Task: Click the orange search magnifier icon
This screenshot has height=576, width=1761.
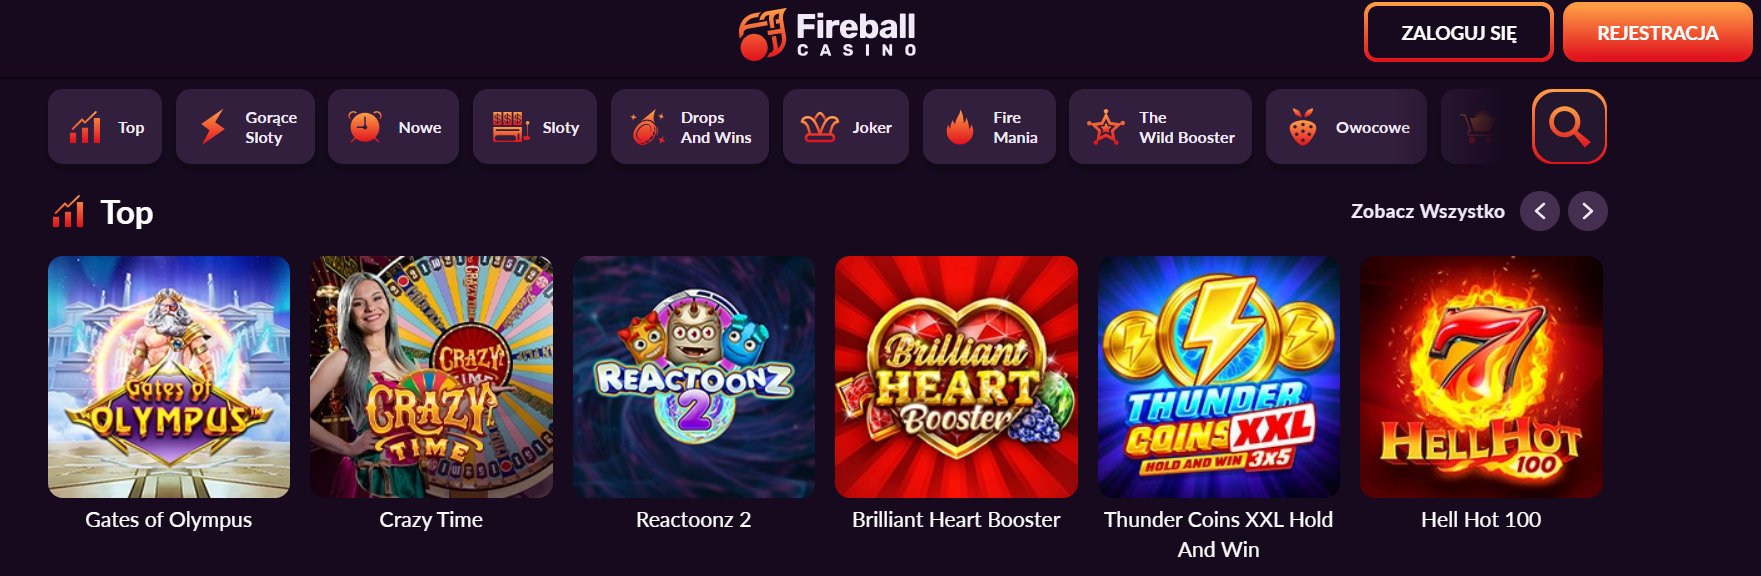Action: [1569, 126]
